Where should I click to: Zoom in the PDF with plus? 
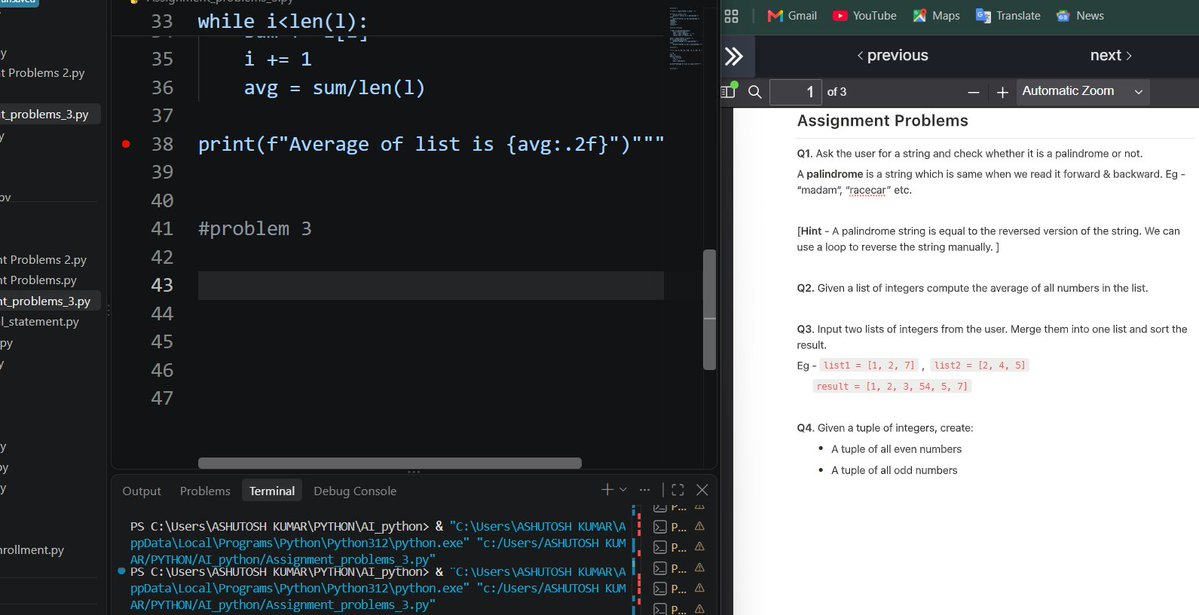coord(1002,92)
